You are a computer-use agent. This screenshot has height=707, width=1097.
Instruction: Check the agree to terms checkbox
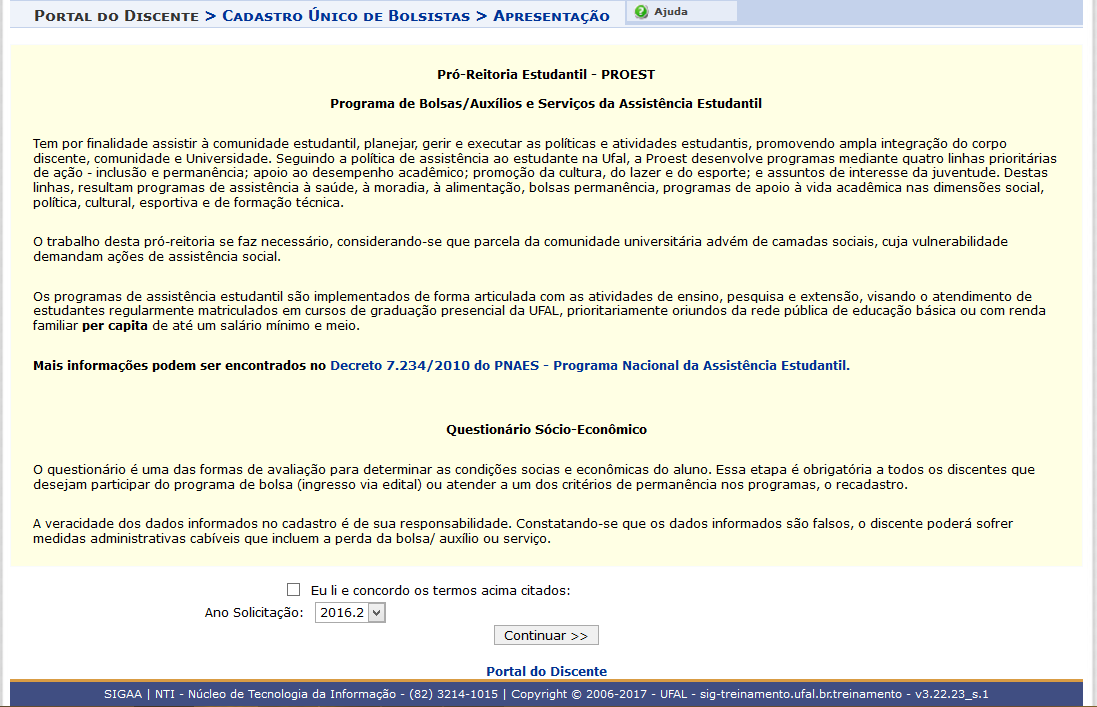[293, 590]
